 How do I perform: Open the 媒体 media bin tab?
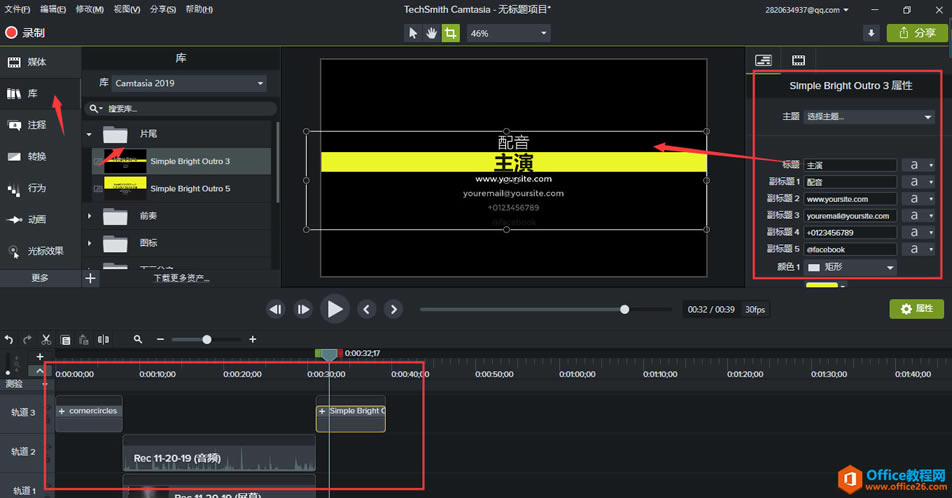(40, 62)
